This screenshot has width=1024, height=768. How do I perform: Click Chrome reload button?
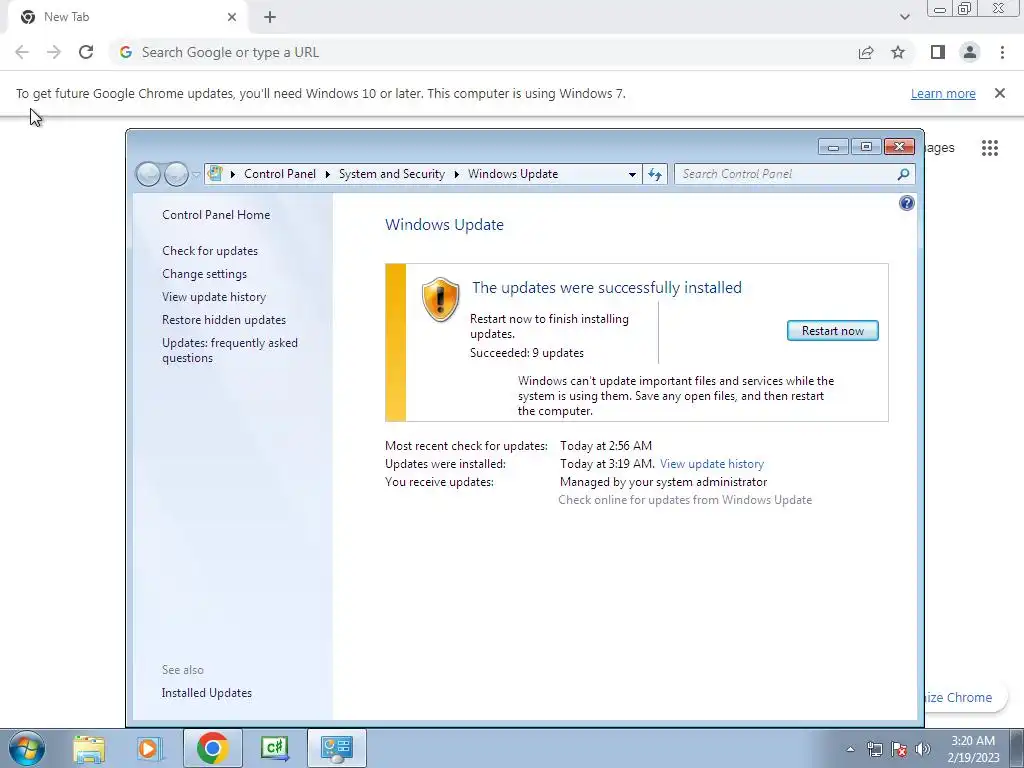(x=86, y=52)
